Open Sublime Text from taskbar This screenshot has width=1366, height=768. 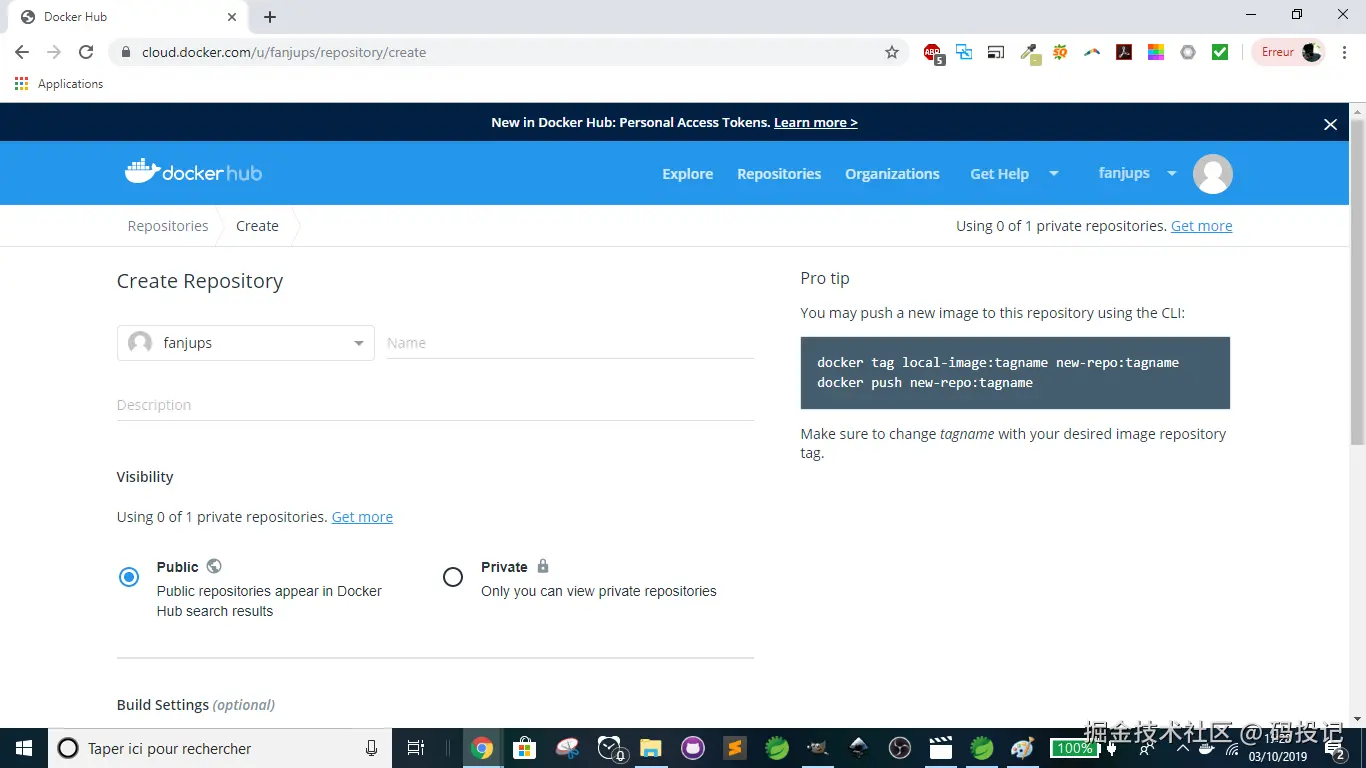tap(735, 748)
